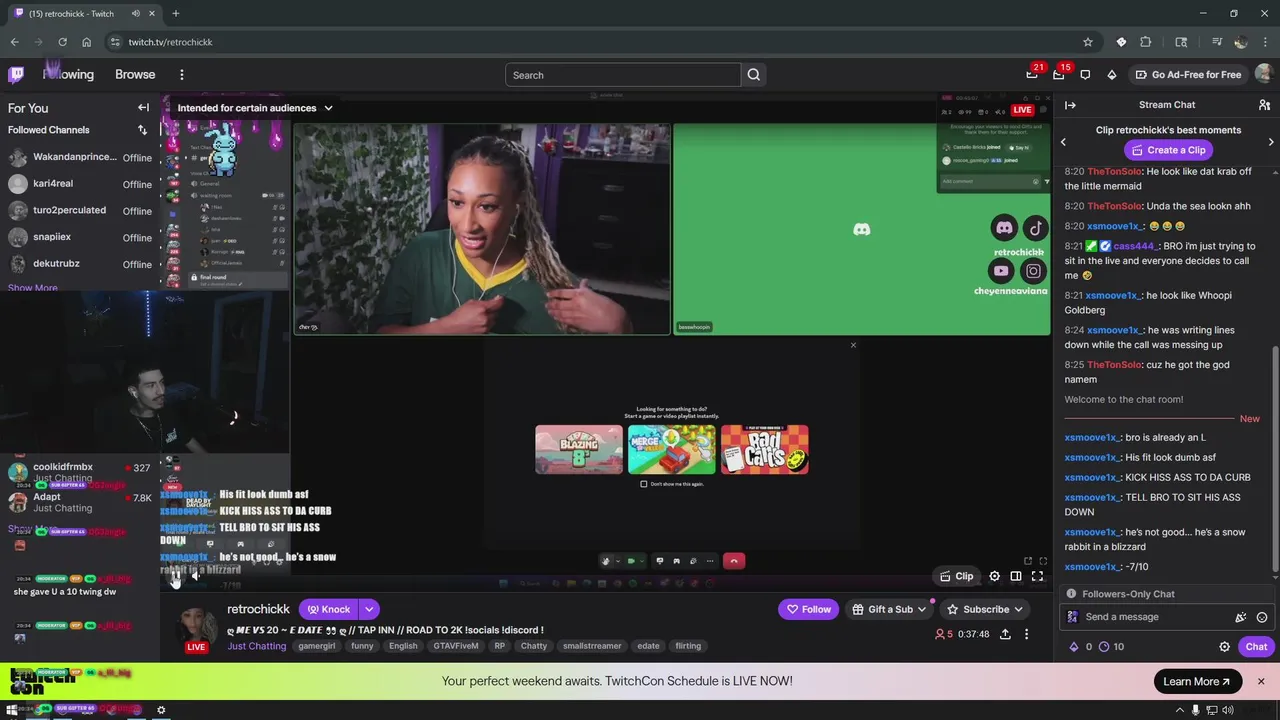Screen dimensions: 1280x720
Task: Reload the page in Chrome
Action: [62, 42]
